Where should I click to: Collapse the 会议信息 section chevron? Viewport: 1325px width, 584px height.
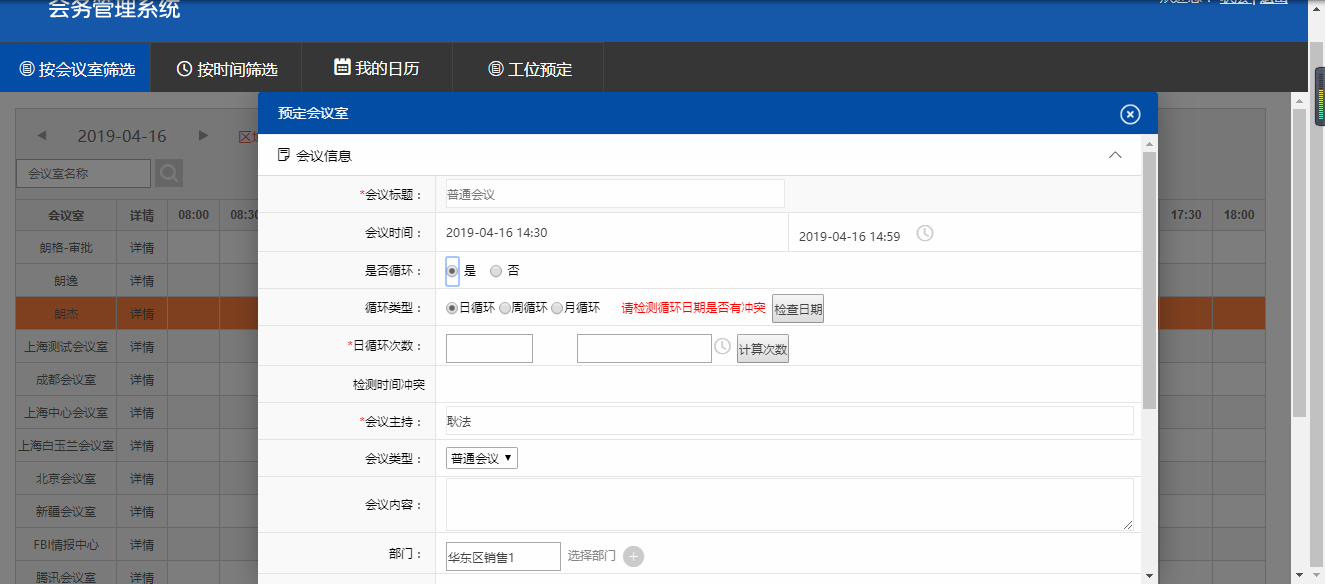tap(1115, 155)
